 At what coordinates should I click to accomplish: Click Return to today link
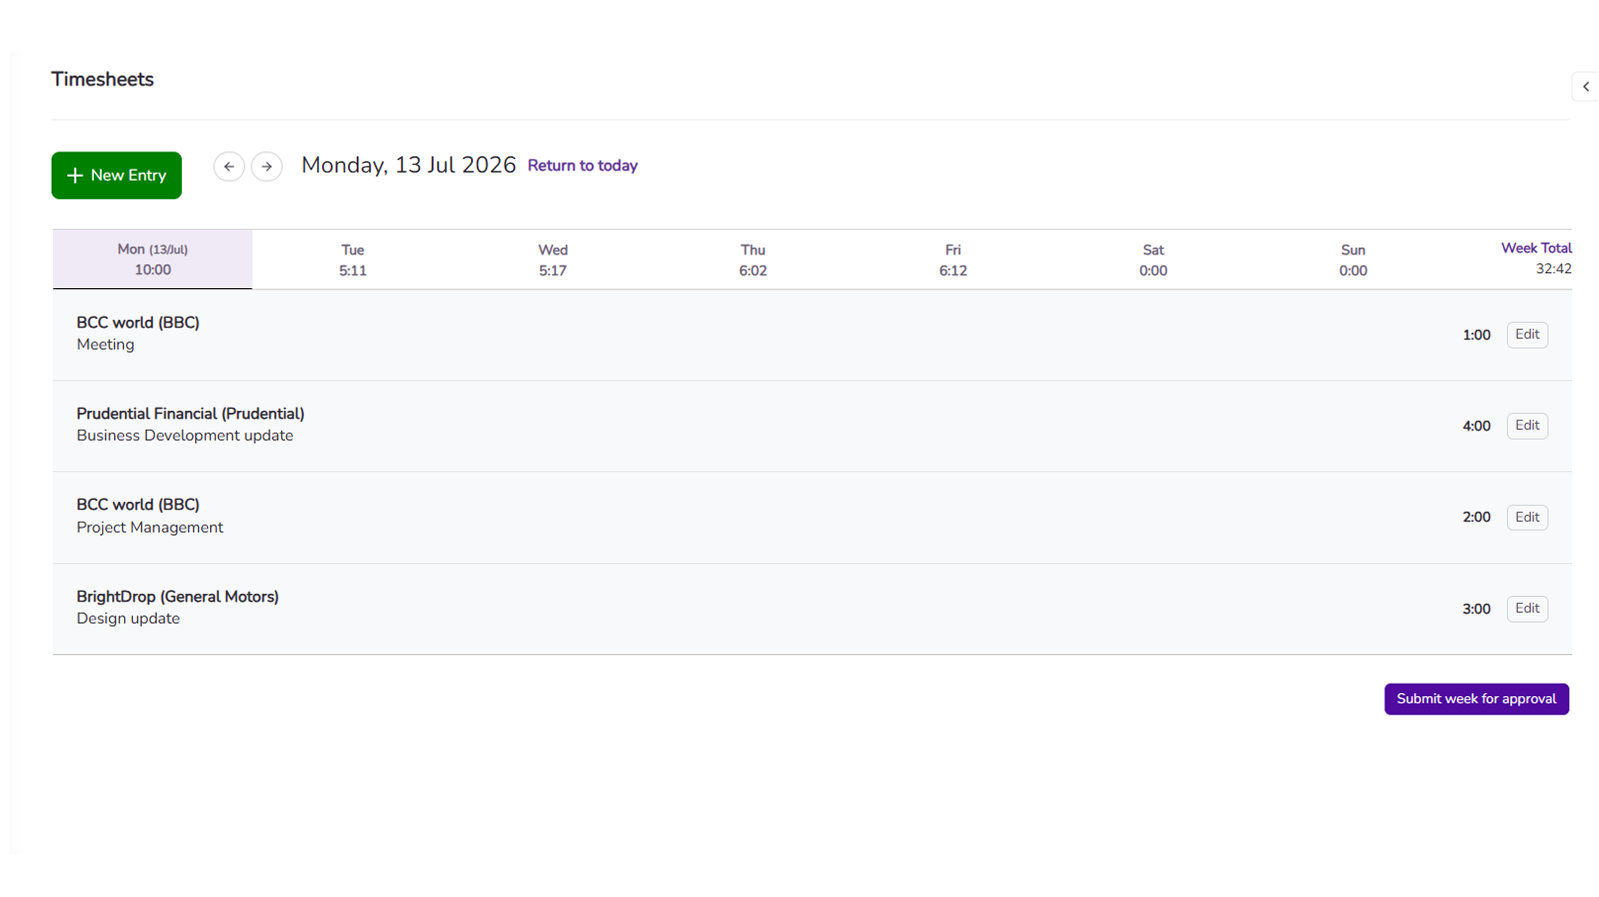(x=582, y=166)
